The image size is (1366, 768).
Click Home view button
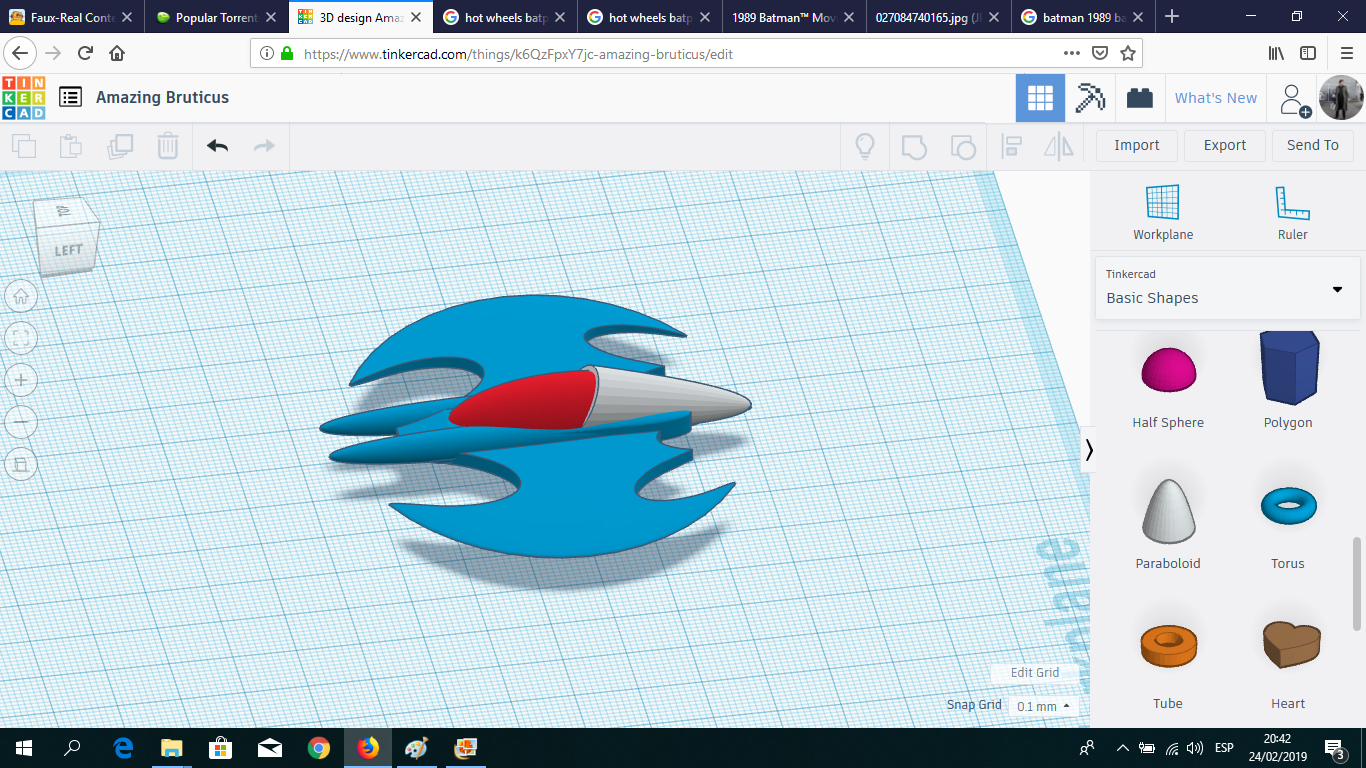21,296
